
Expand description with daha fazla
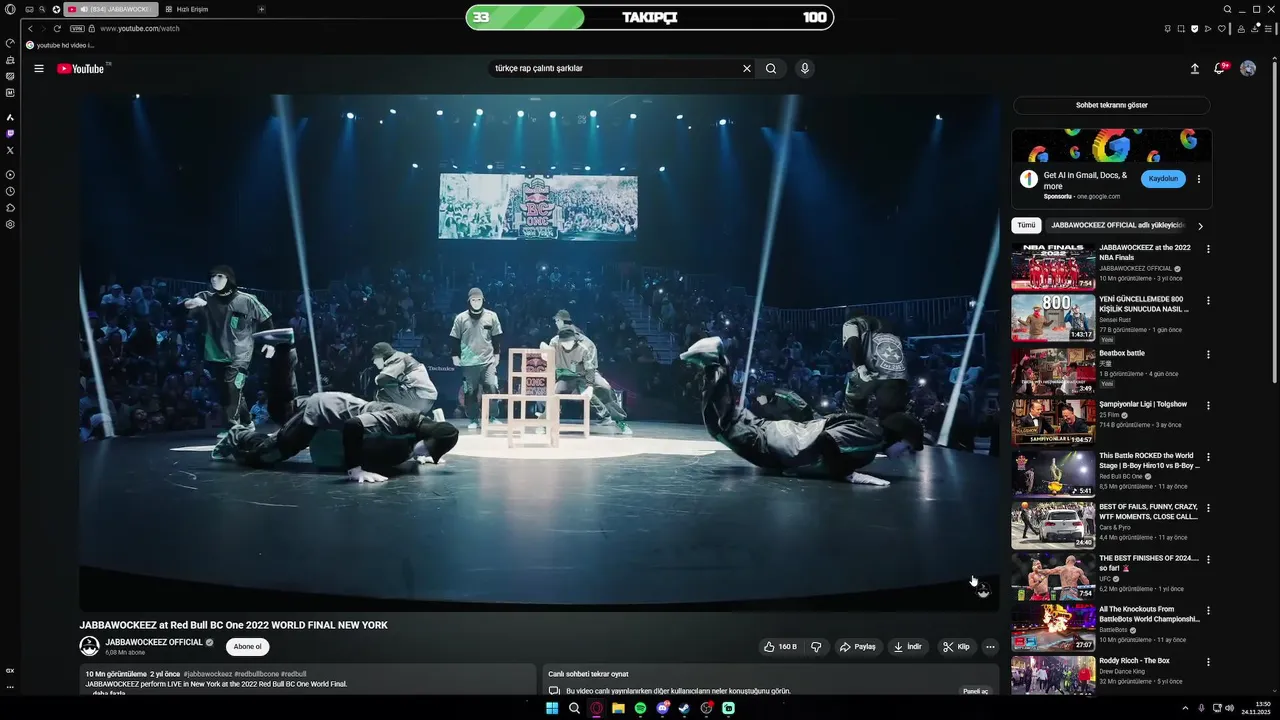coord(109,693)
